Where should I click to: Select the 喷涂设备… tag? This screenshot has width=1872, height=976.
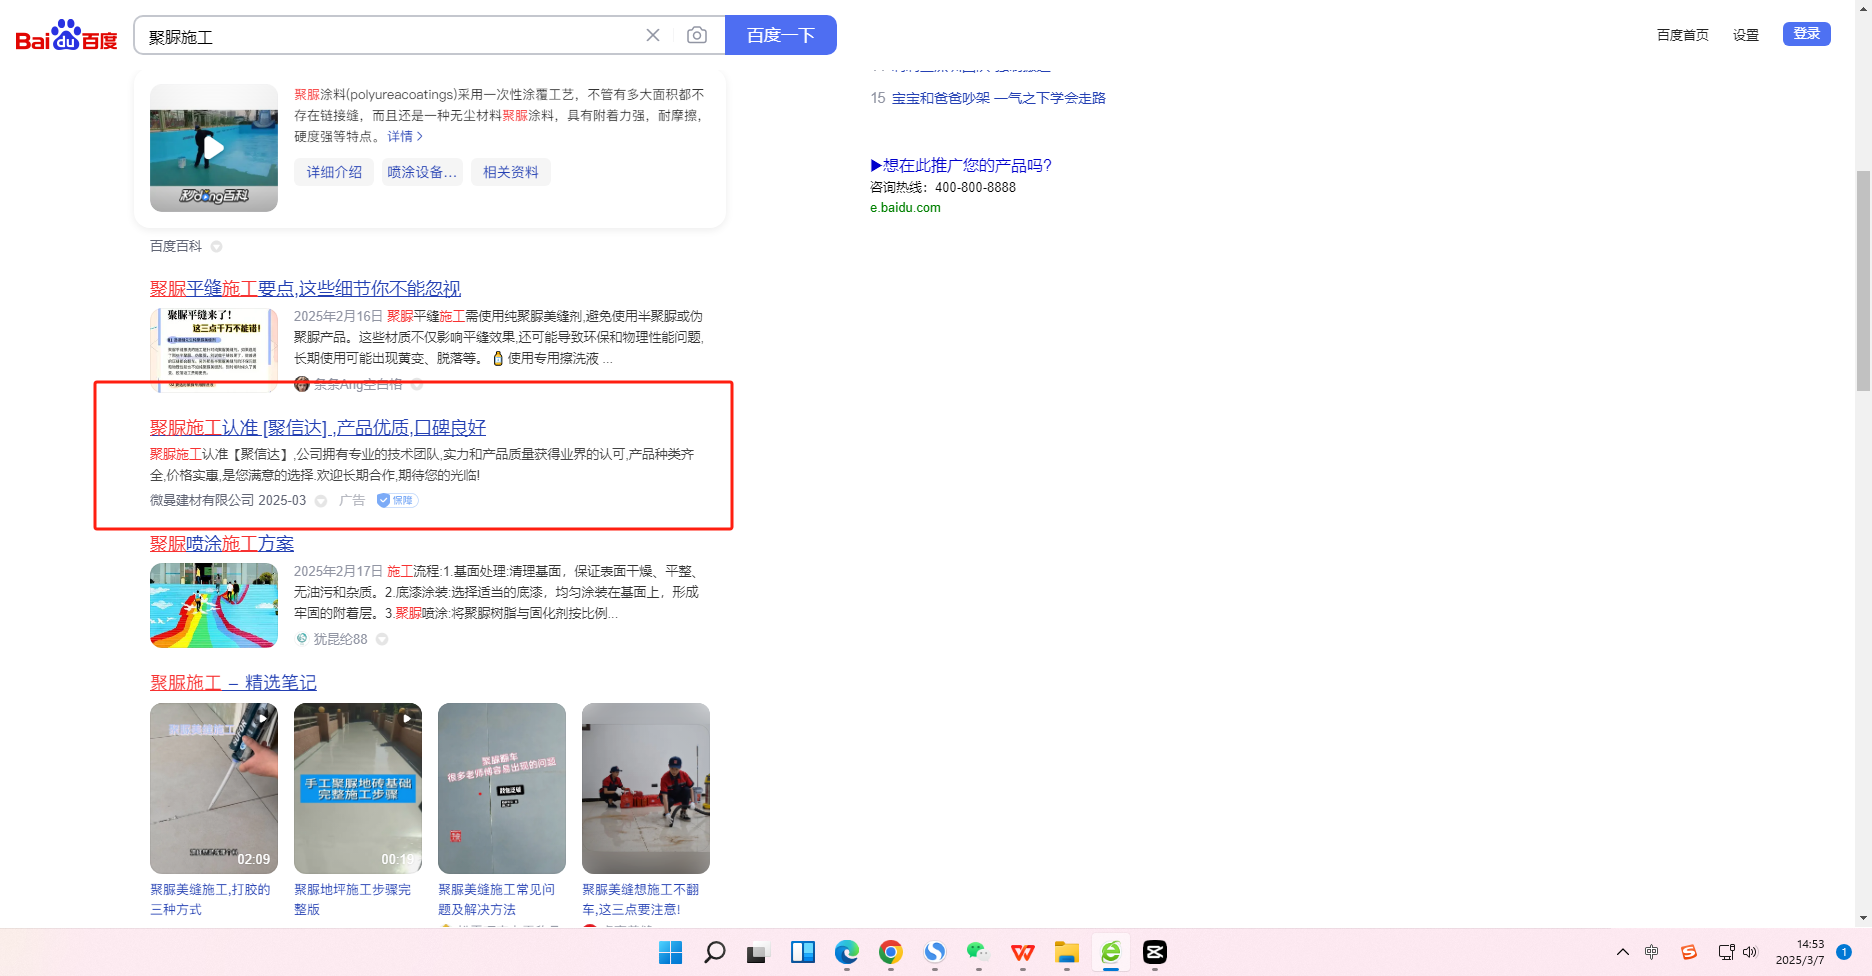[x=422, y=172]
